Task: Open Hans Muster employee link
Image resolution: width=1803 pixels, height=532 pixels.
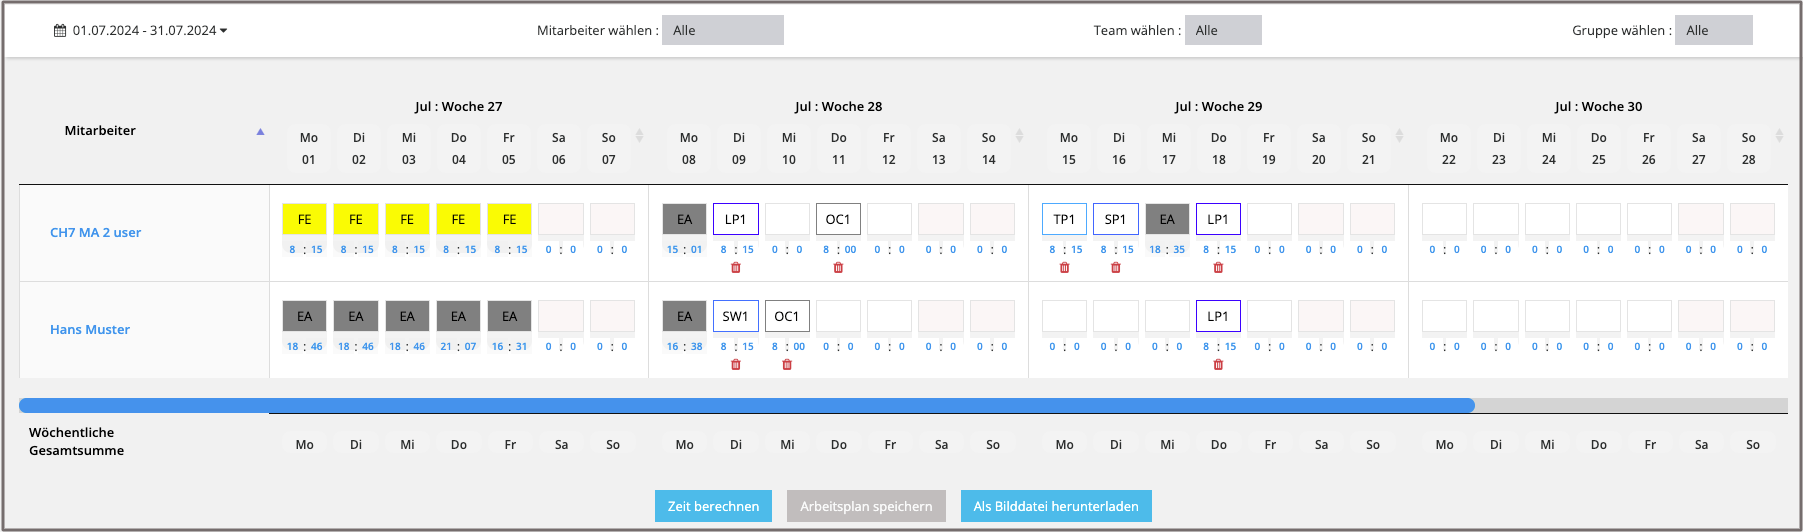Action: pos(90,330)
